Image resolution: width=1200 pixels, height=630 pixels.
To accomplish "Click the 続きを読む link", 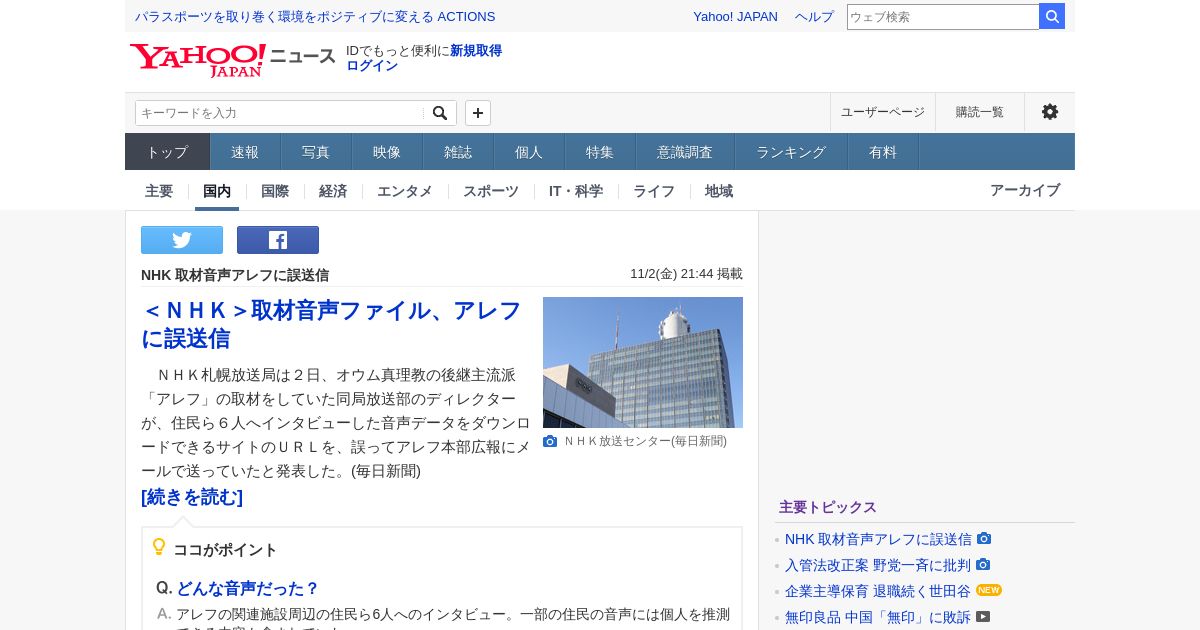I will 192,497.
